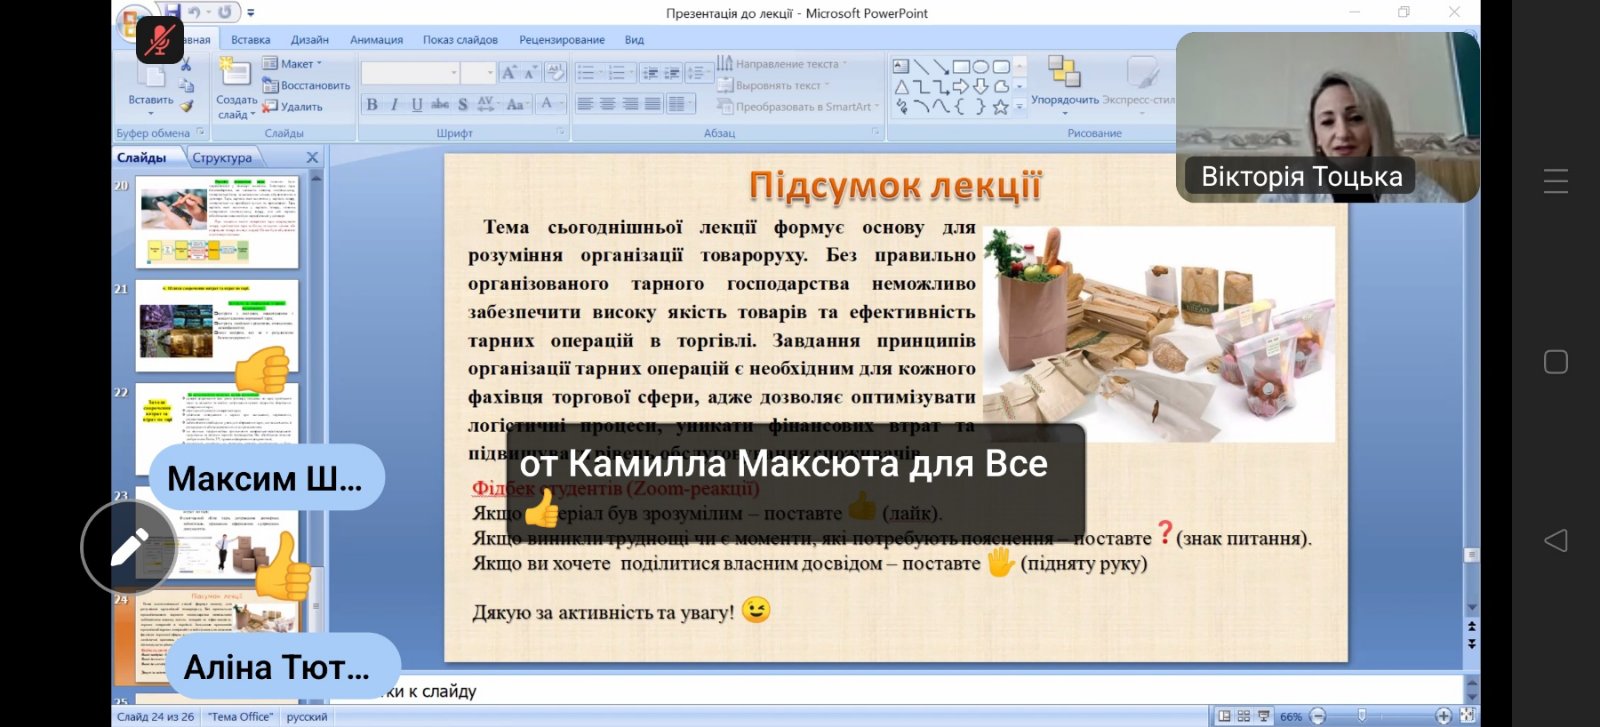Click the zoom out minus button
The width and height of the screenshot is (1600, 727).
click(x=1318, y=716)
